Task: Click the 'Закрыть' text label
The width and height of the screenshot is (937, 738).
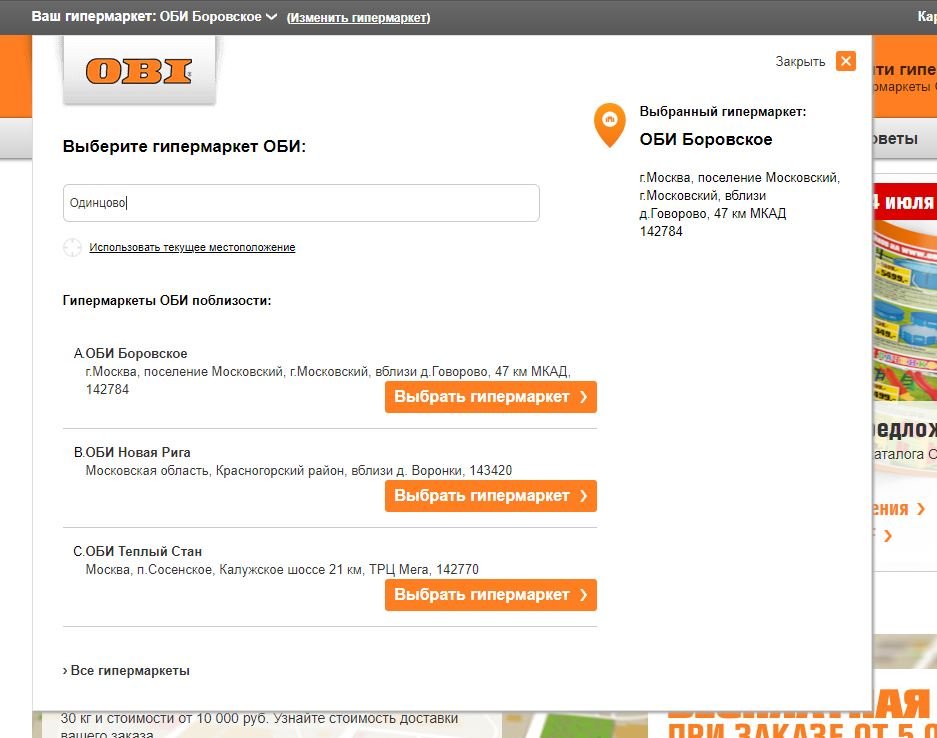Action: pyautogui.click(x=800, y=62)
